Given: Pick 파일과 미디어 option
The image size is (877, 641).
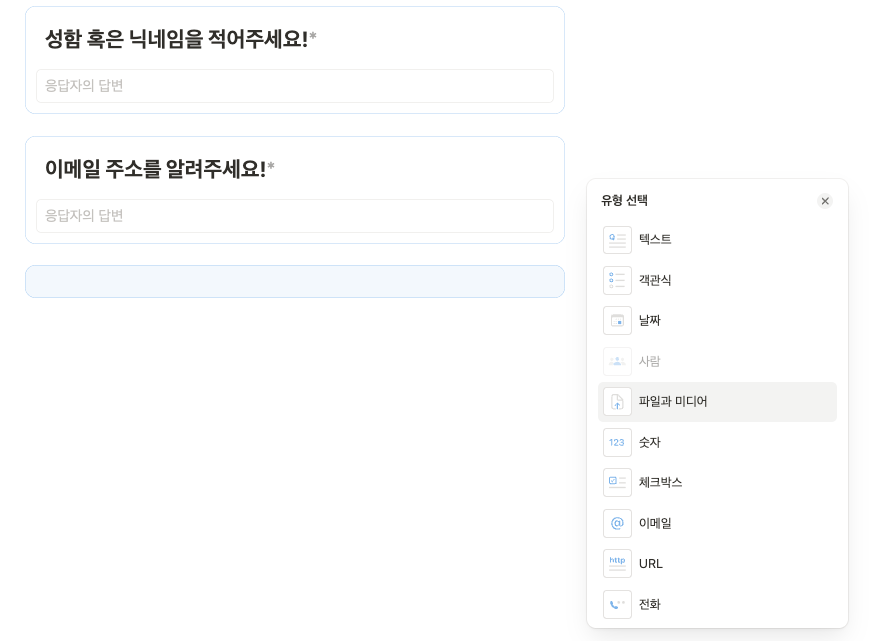Looking at the screenshot, I should click(x=673, y=402).
